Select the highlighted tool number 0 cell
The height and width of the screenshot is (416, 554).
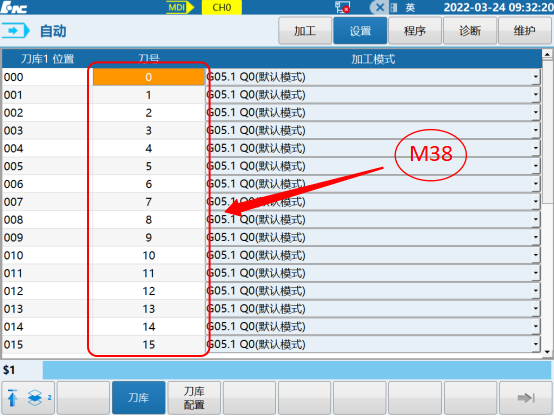tap(148, 77)
